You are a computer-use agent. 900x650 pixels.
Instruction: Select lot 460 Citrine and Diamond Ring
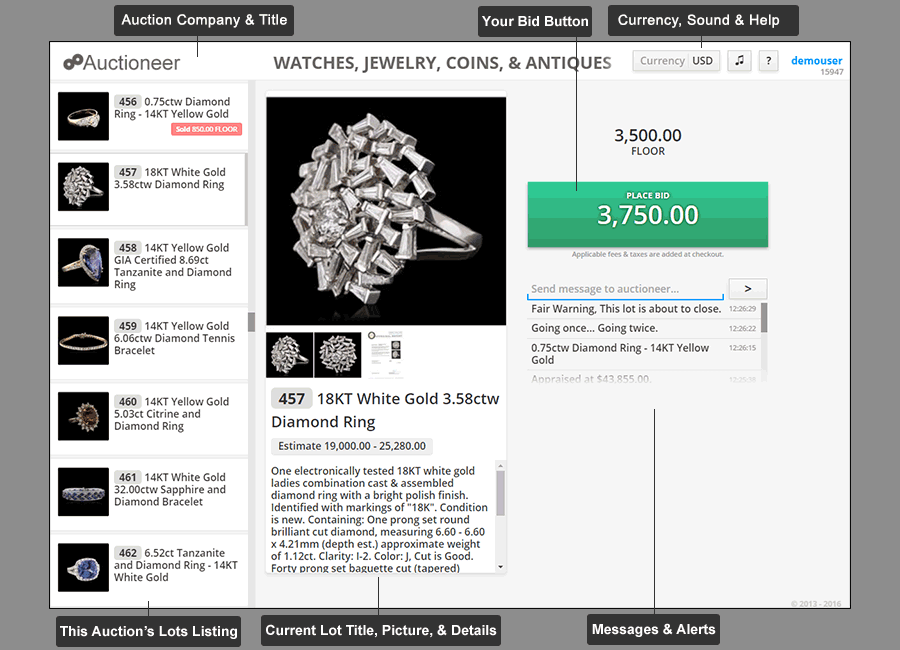149,416
